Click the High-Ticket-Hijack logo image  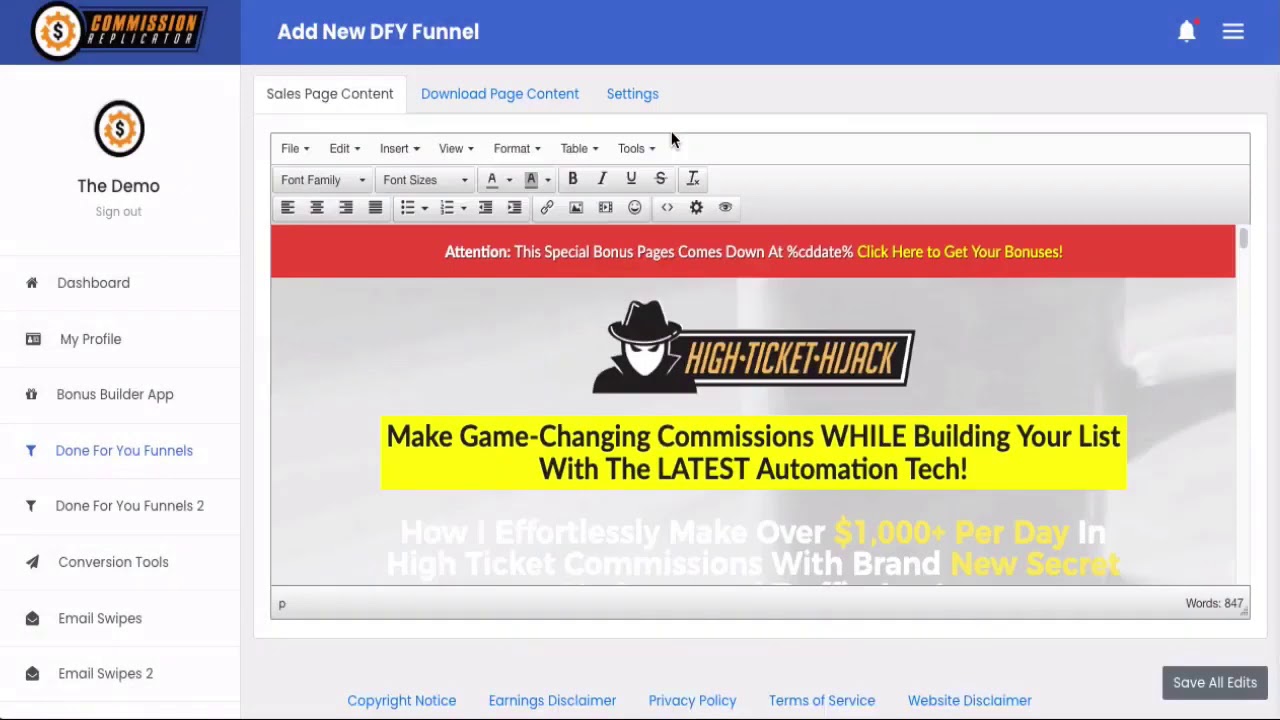coord(753,347)
